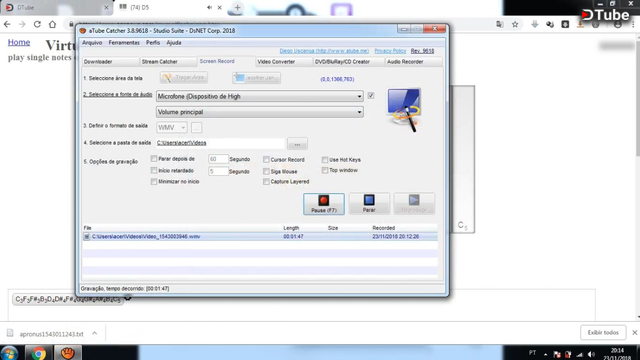
Task: Click browse button beside output folder path
Action: [297, 144]
